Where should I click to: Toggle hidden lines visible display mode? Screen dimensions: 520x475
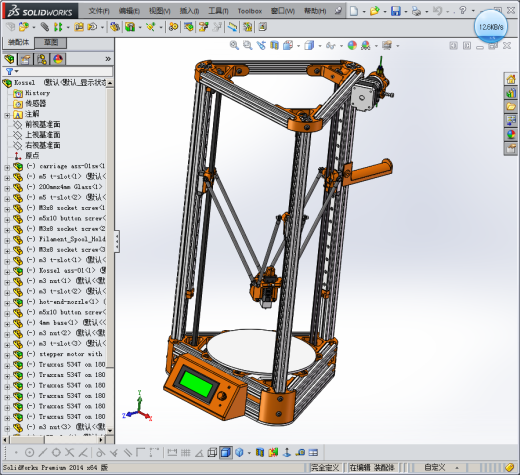[212, 453]
